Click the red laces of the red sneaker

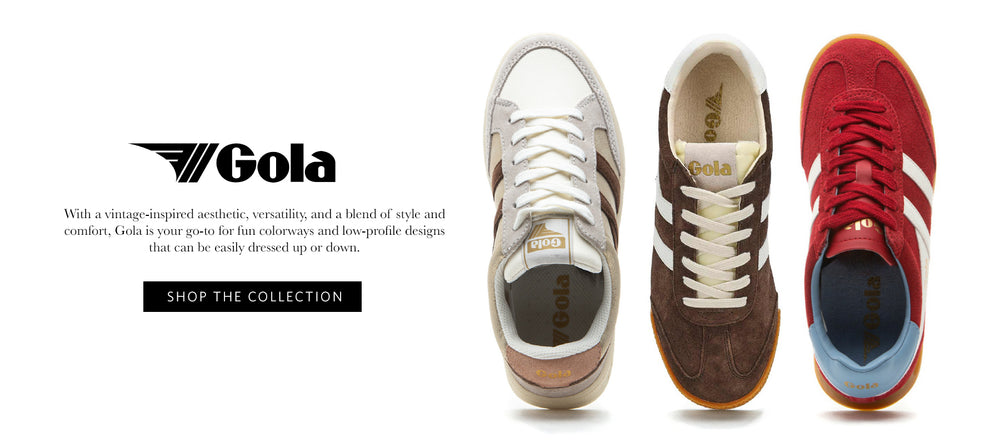click(x=861, y=163)
